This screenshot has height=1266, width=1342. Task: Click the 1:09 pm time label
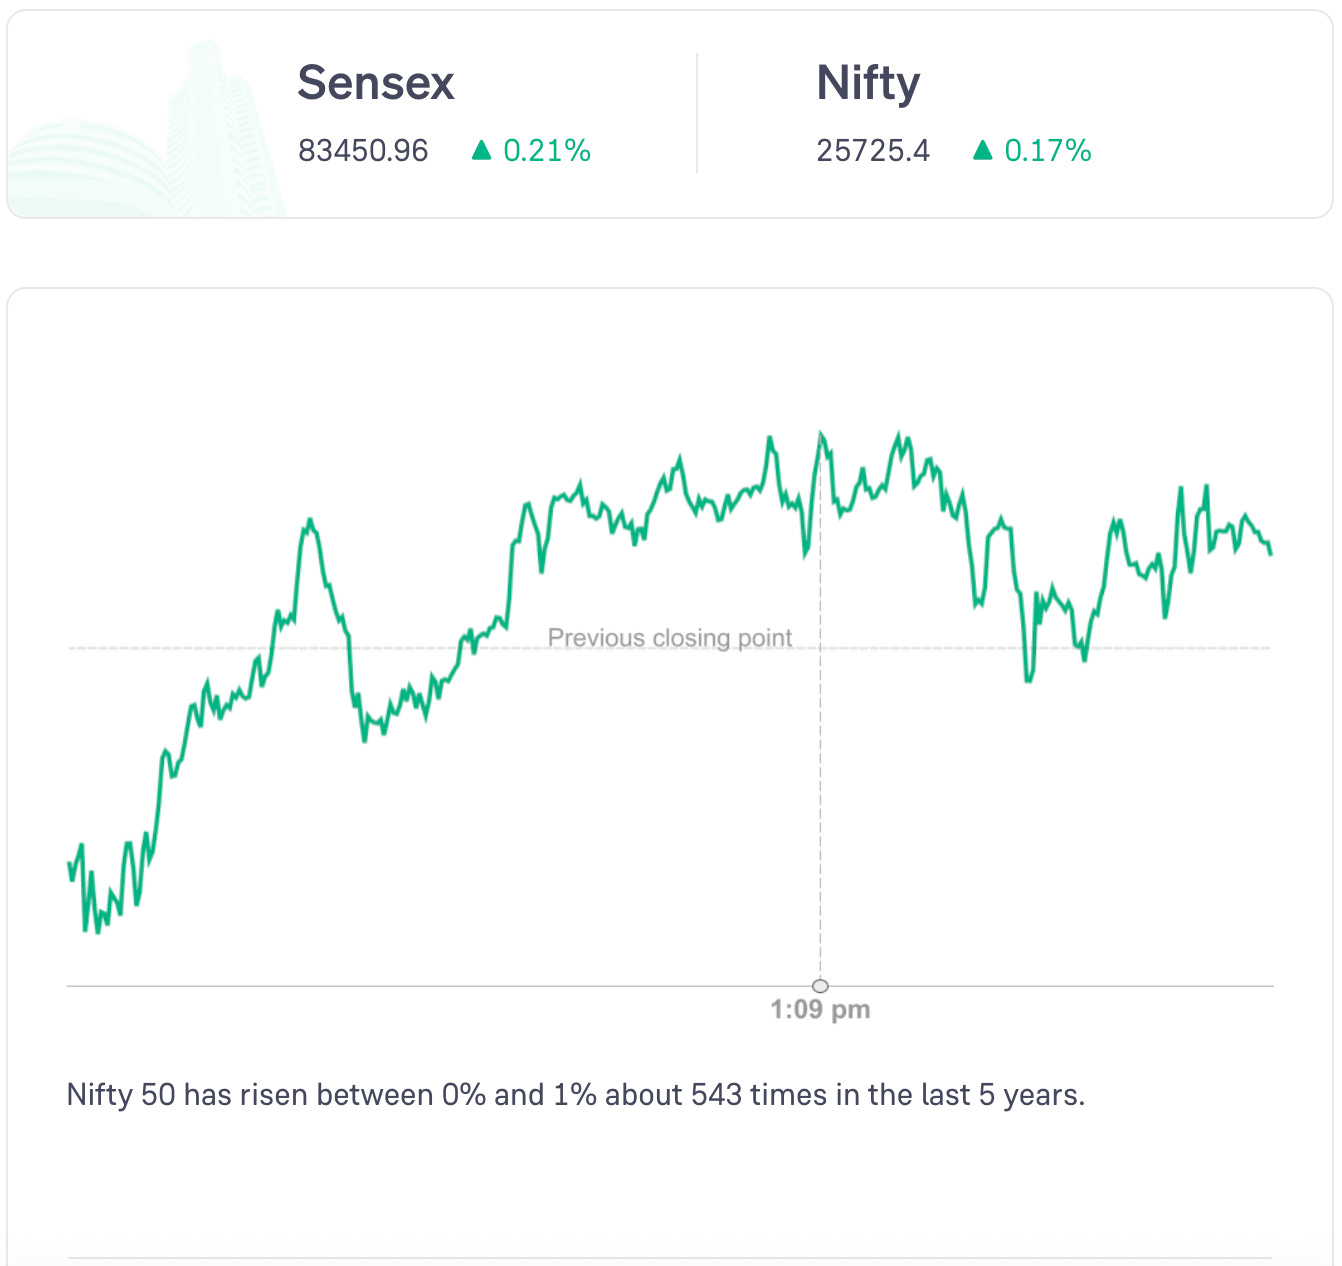[x=820, y=1010]
